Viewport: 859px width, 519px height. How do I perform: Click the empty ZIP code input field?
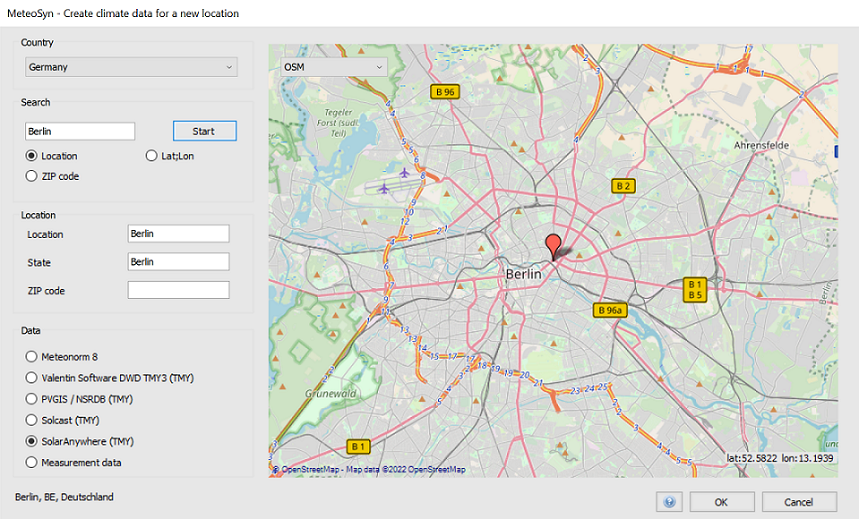(x=179, y=290)
